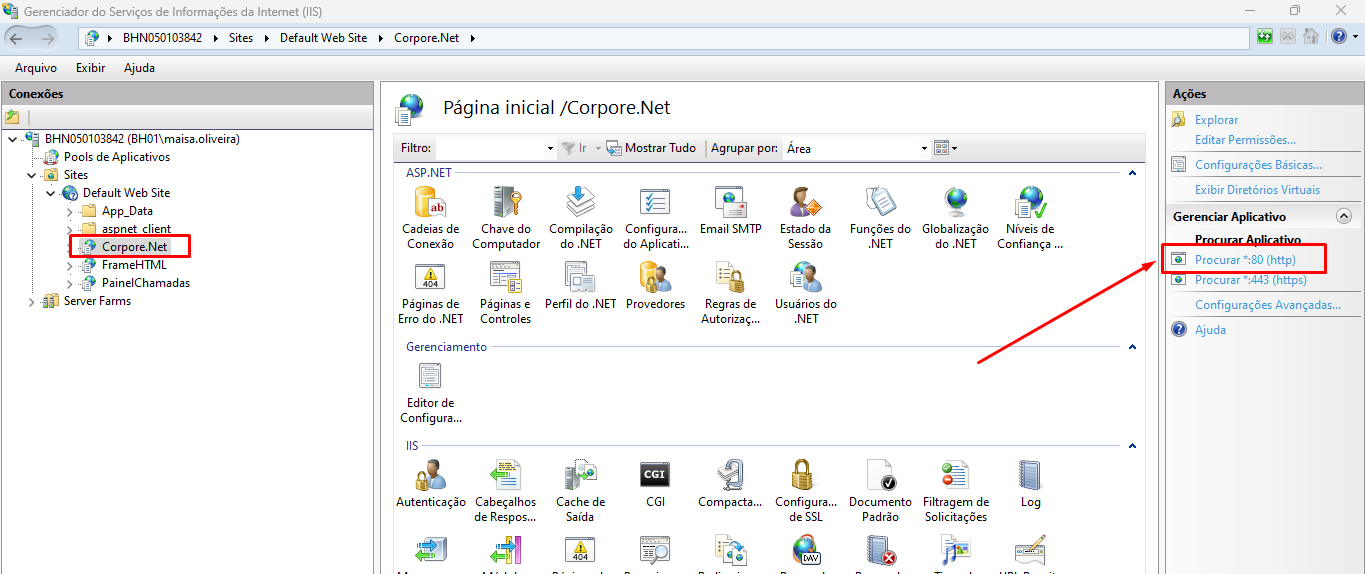The width and height of the screenshot is (1365, 574).
Task: Open Globalização do .NET feature
Action: pos(956,218)
